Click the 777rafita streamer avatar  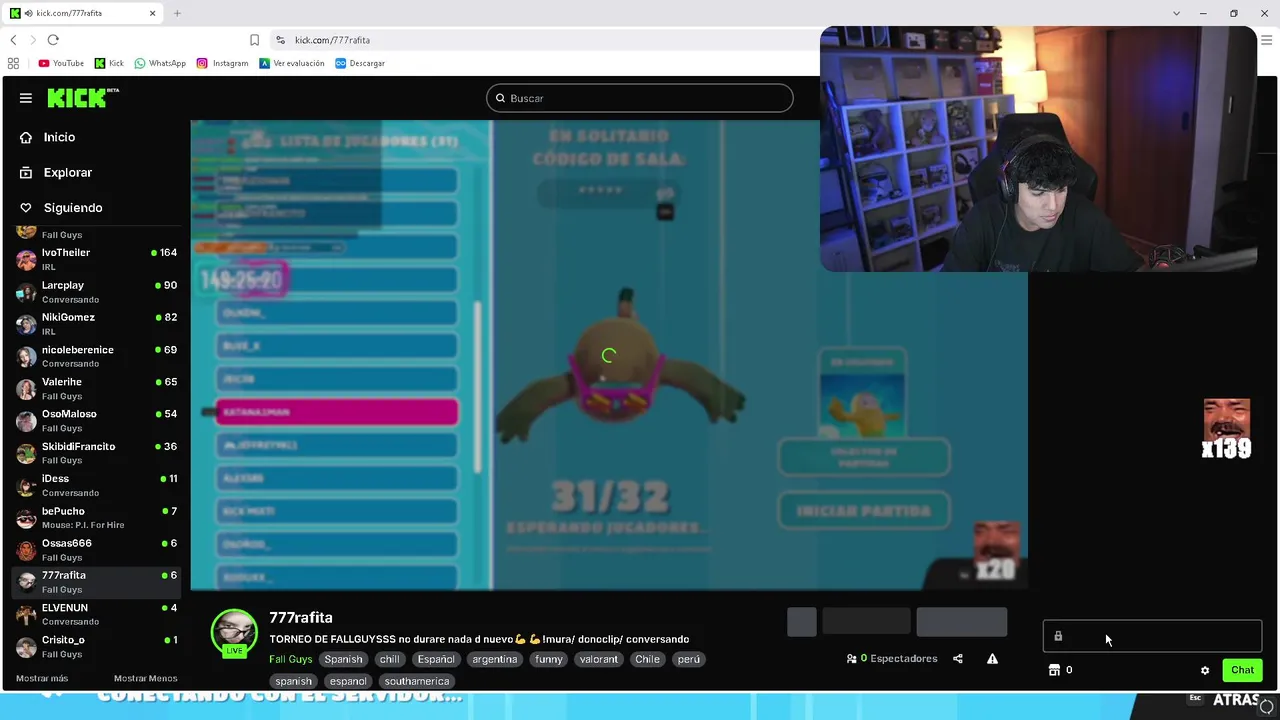click(x=234, y=632)
